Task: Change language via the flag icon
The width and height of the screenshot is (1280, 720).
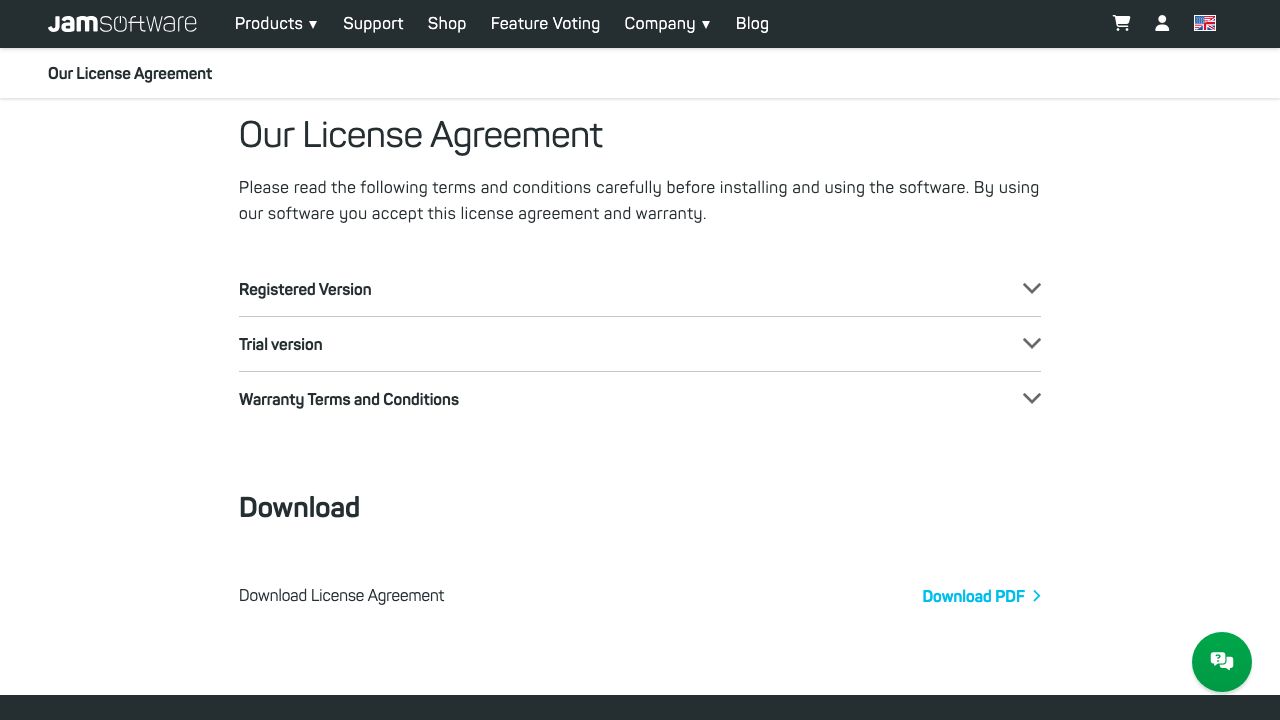Action: (x=1205, y=23)
